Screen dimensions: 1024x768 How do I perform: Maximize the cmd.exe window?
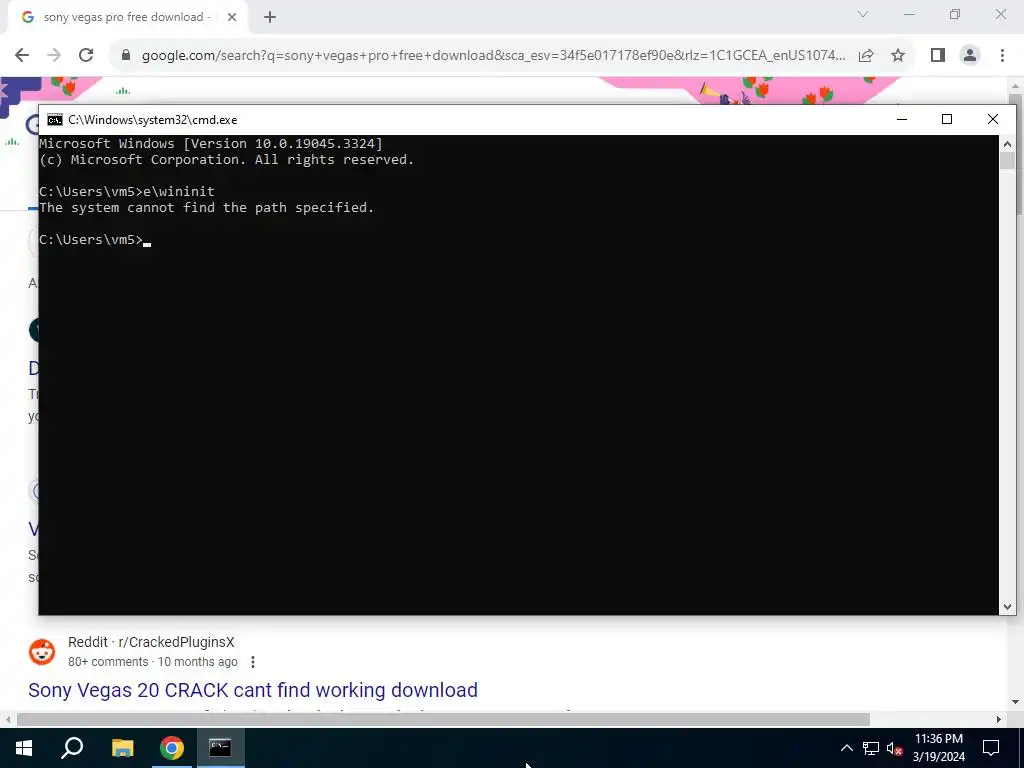947,119
